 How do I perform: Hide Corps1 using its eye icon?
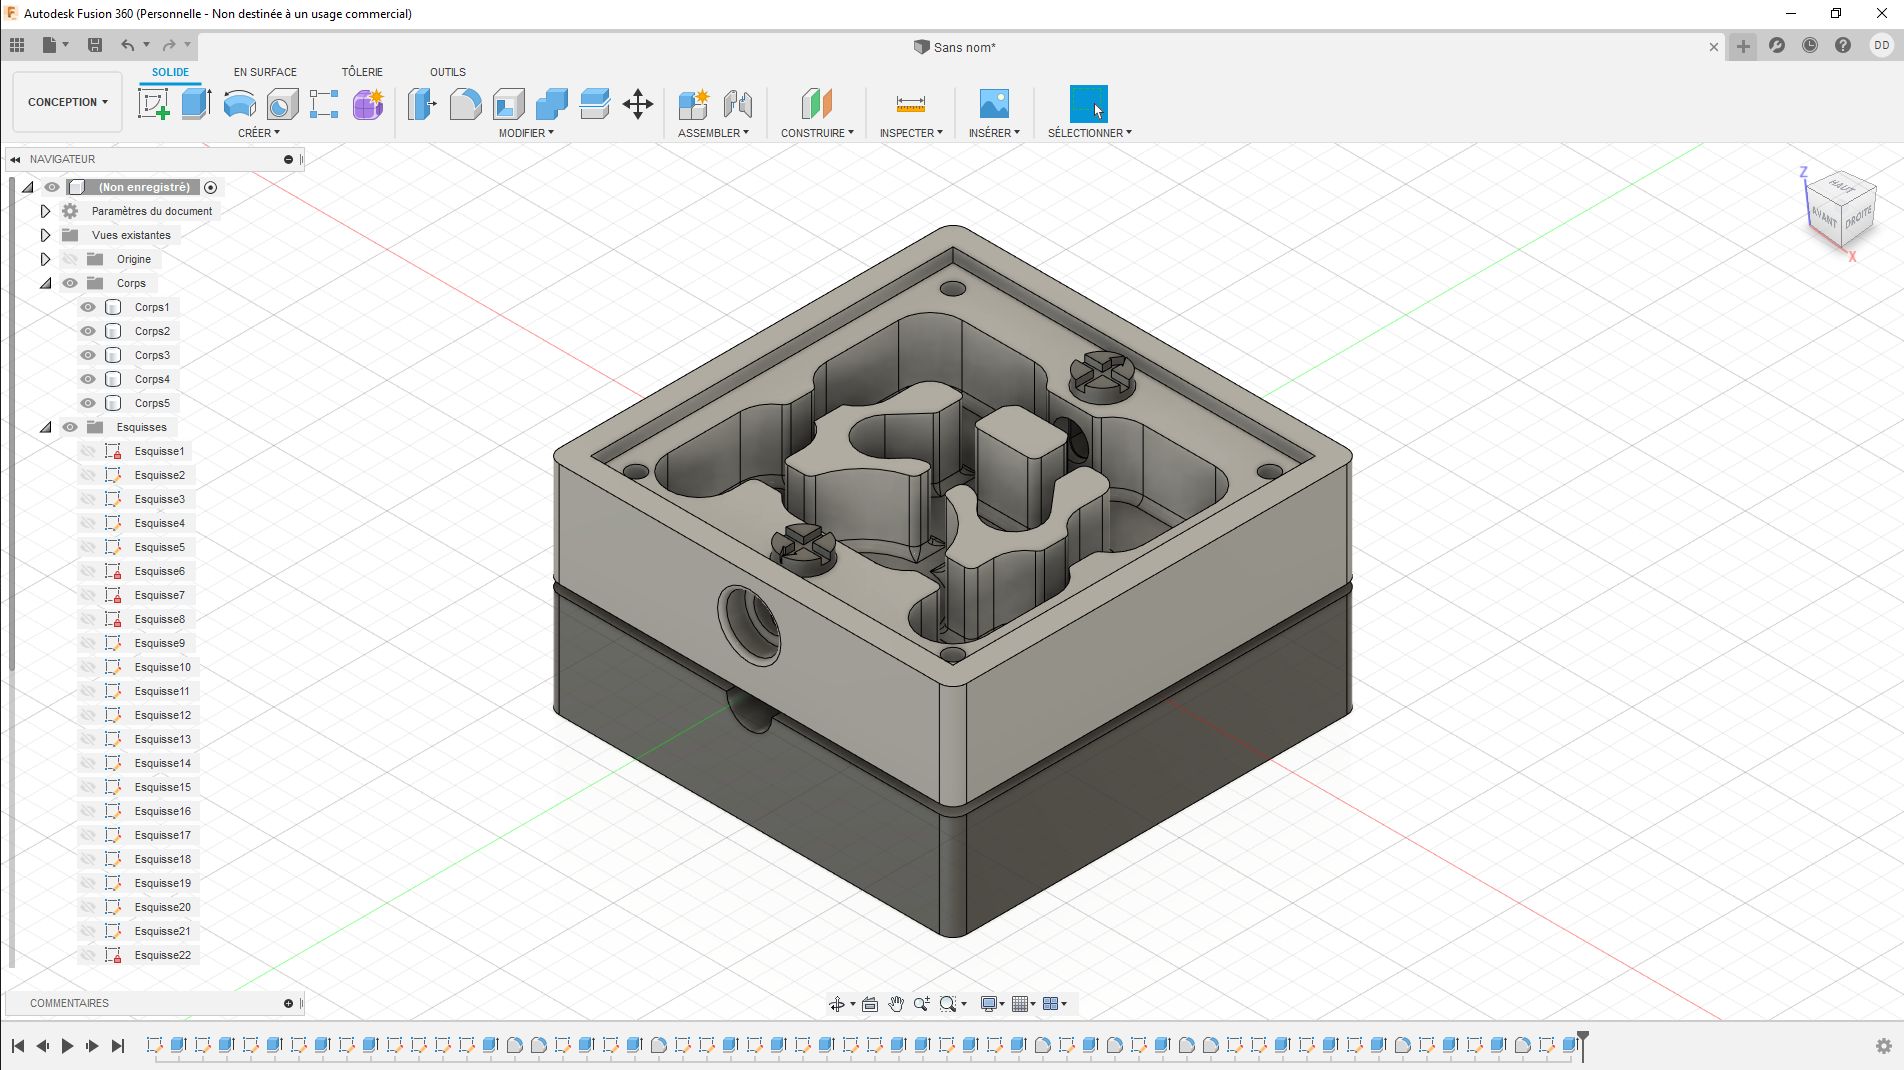click(x=88, y=307)
